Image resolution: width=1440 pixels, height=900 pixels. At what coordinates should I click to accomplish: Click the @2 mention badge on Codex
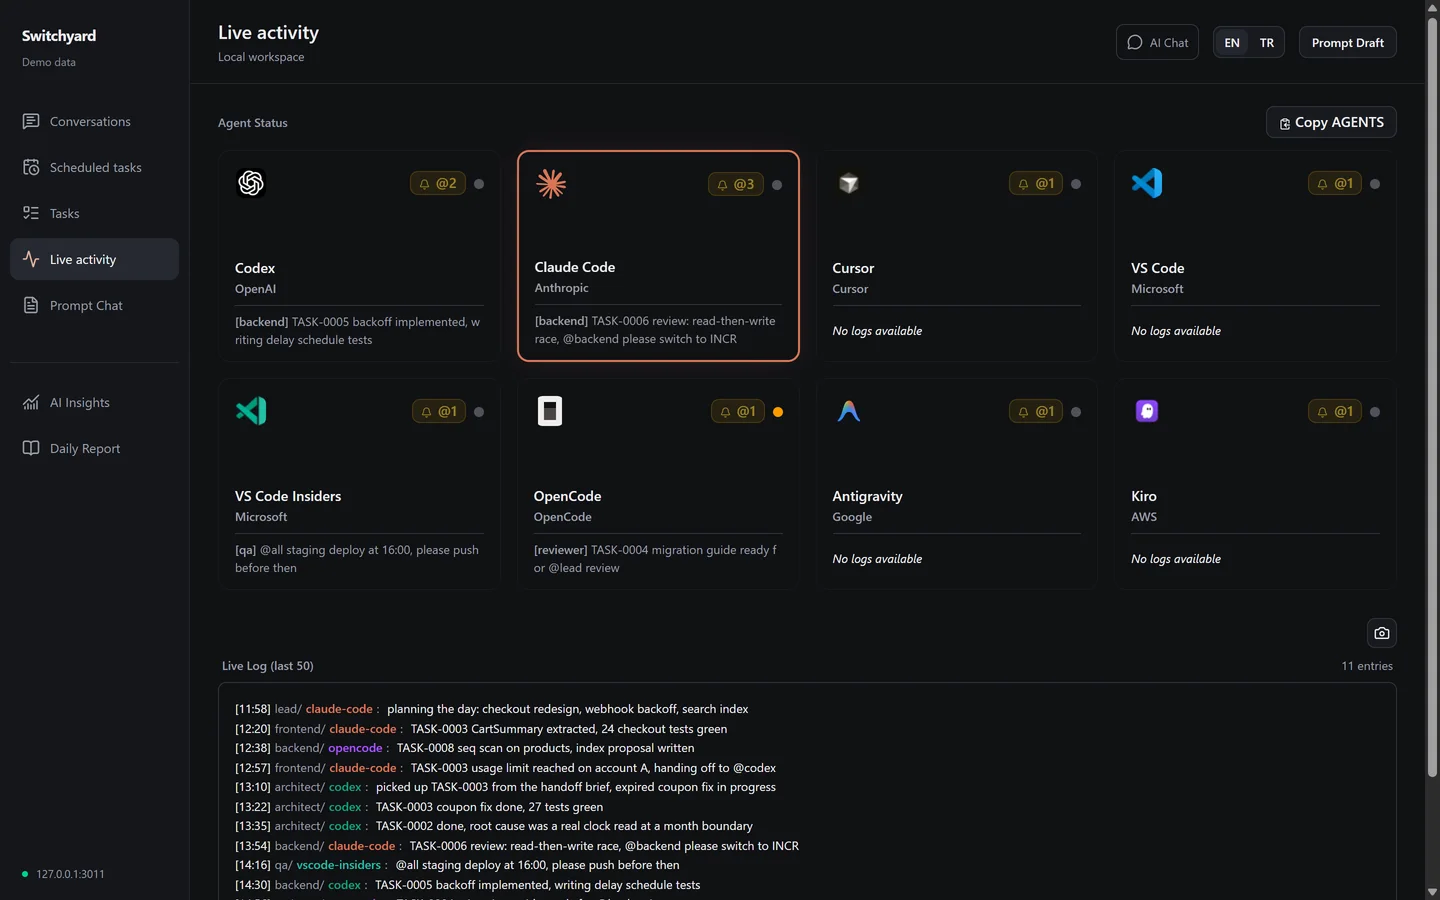point(438,184)
